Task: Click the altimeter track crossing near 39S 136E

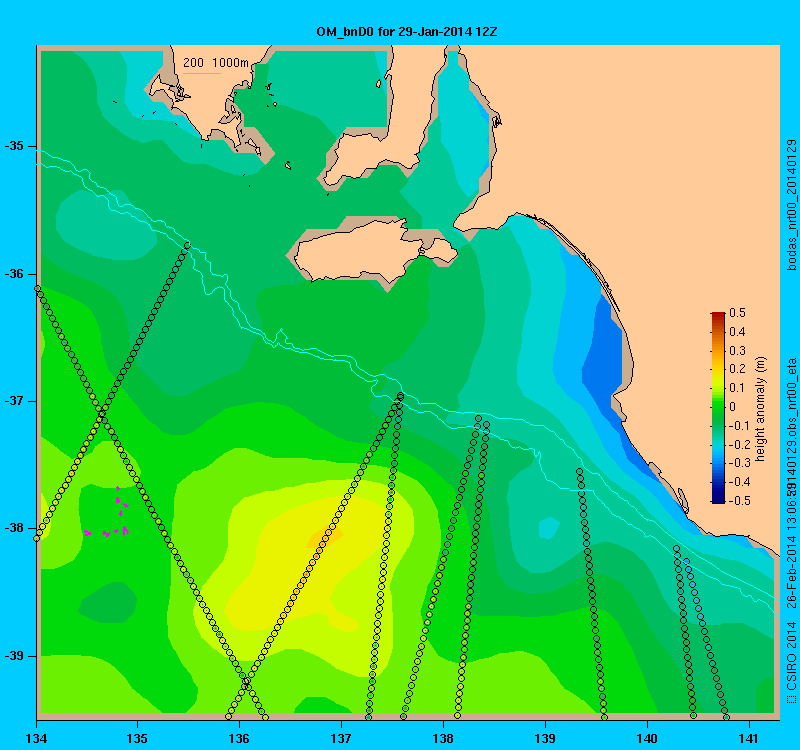Action: pyautogui.click(x=246, y=682)
